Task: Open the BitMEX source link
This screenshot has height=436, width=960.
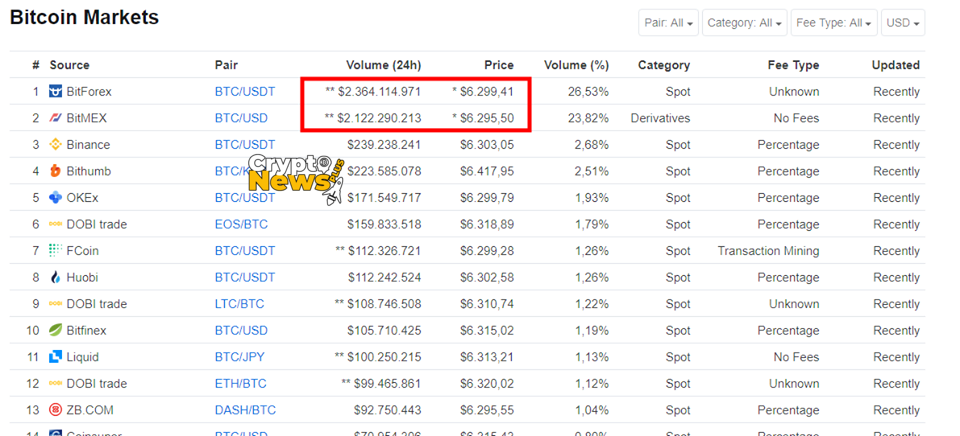Action: pos(86,118)
